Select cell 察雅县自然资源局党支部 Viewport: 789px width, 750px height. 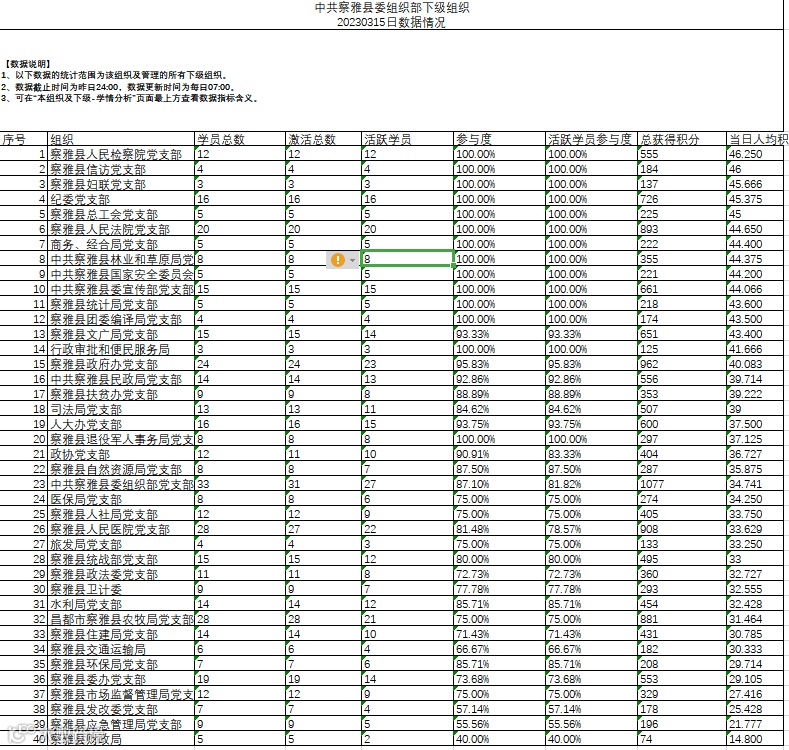(x=121, y=469)
